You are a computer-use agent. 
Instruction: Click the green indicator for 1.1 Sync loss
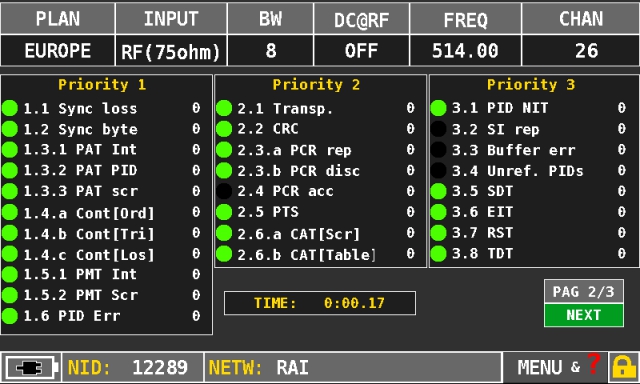click(x=10, y=108)
